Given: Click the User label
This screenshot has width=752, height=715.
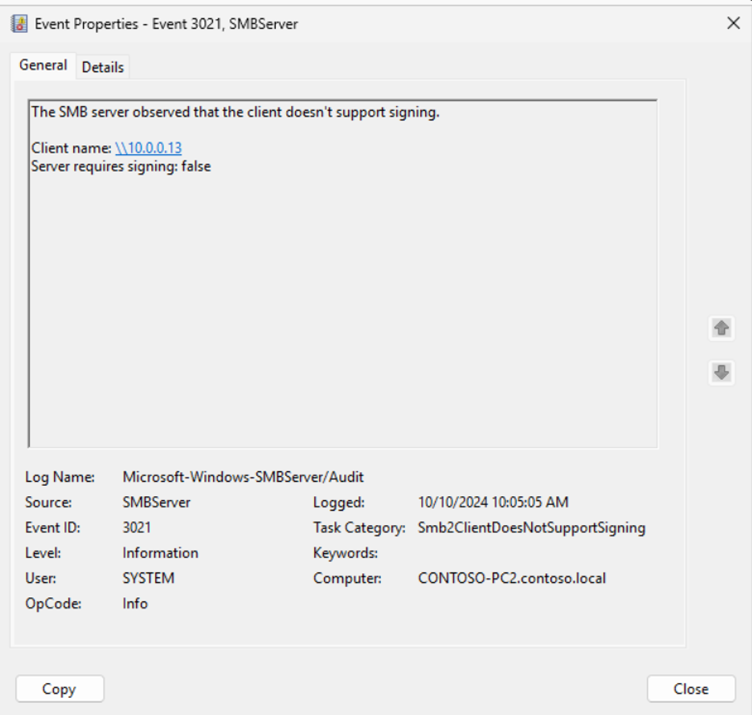Looking at the screenshot, I should point(40,578).
